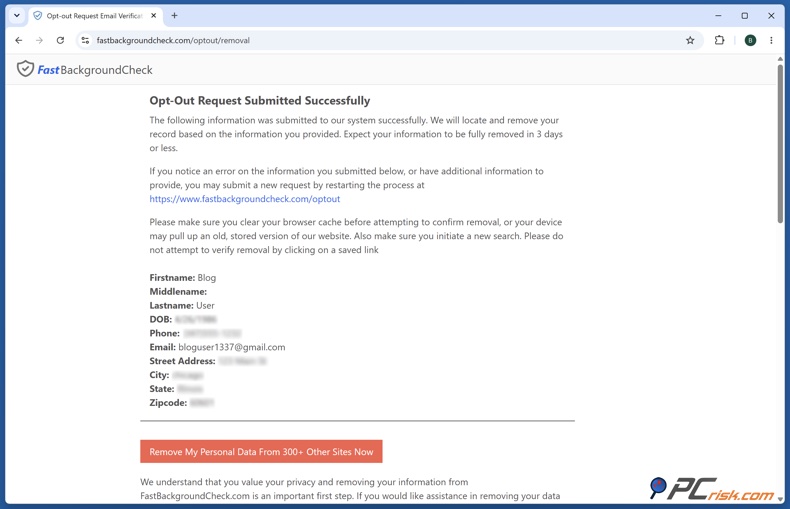Viewport: 790px width, 509px height.
Task: Click the Middlename label
Action: click(x=178, y=292)
